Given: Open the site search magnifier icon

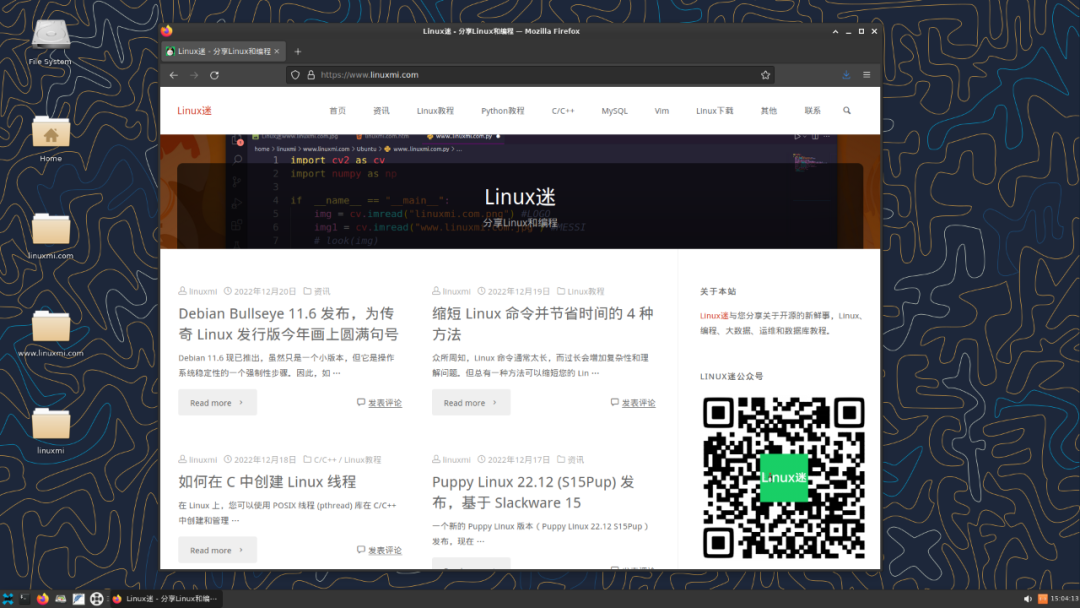Looking at the screenshot, I should [846, 110].
